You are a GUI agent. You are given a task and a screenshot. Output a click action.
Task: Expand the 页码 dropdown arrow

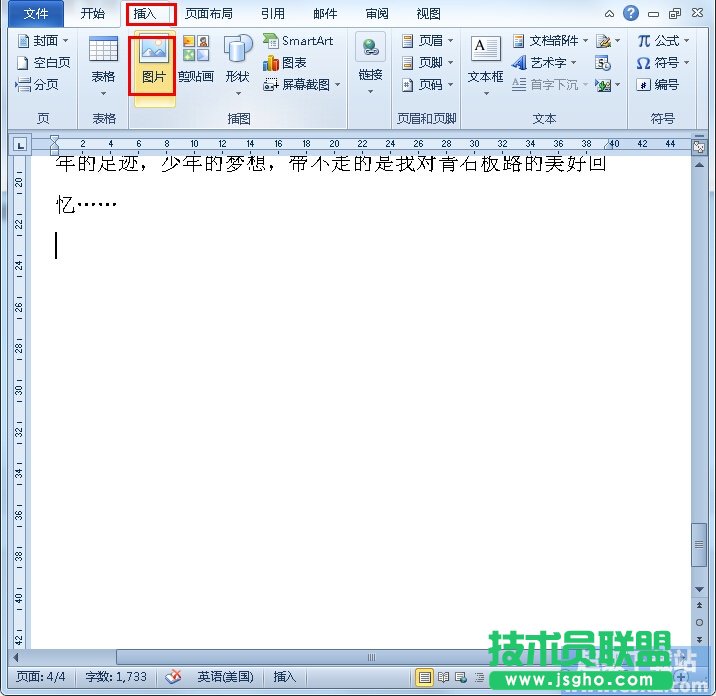(450, 84)
